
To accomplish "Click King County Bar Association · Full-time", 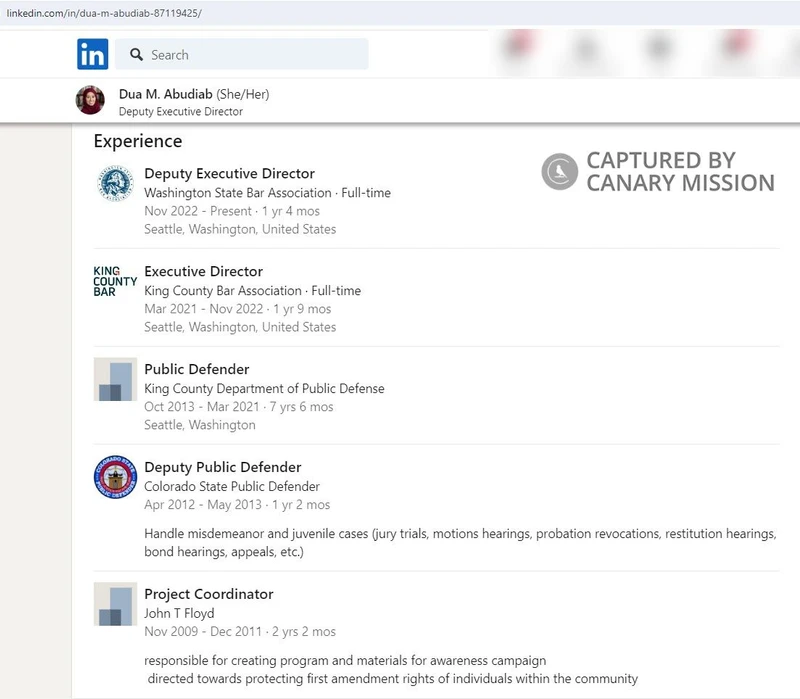I will [x=253, y=291].
